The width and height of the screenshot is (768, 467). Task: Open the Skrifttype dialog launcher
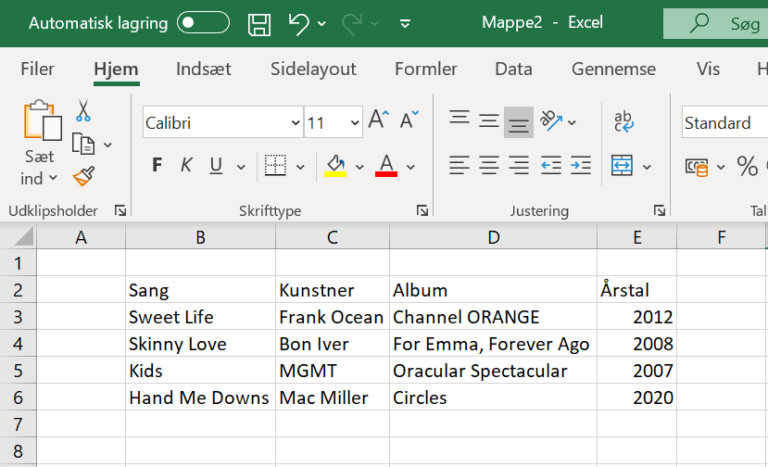point(422,211)
